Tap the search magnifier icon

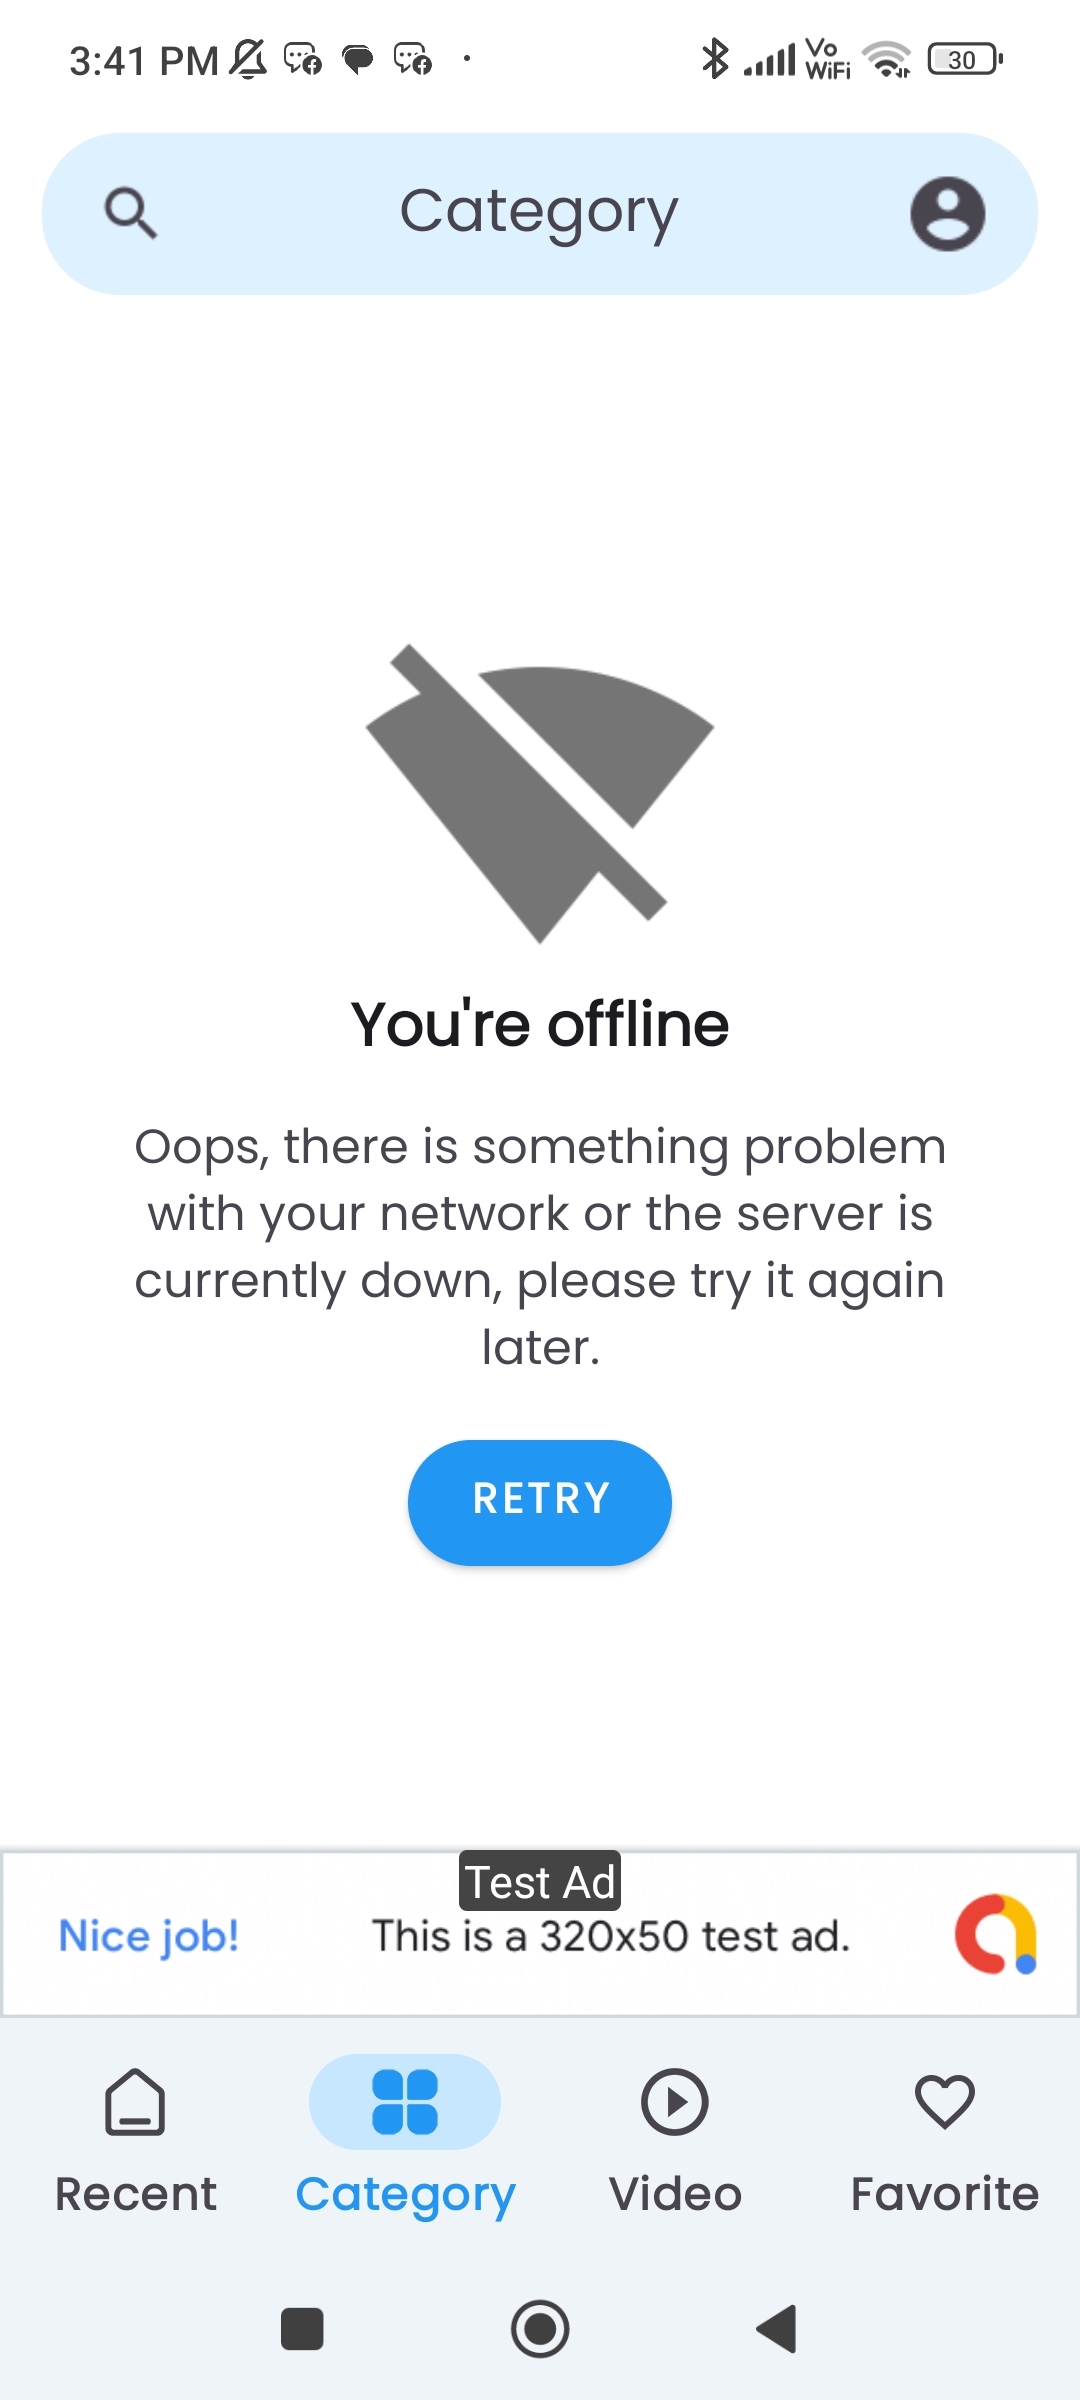[131, 213]
